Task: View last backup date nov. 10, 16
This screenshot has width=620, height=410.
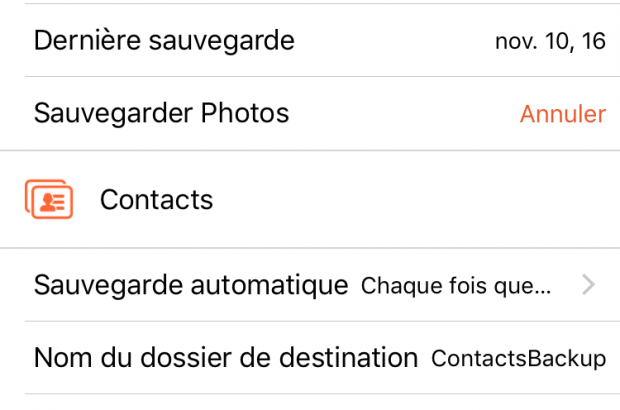Action: tap(550, 42)
